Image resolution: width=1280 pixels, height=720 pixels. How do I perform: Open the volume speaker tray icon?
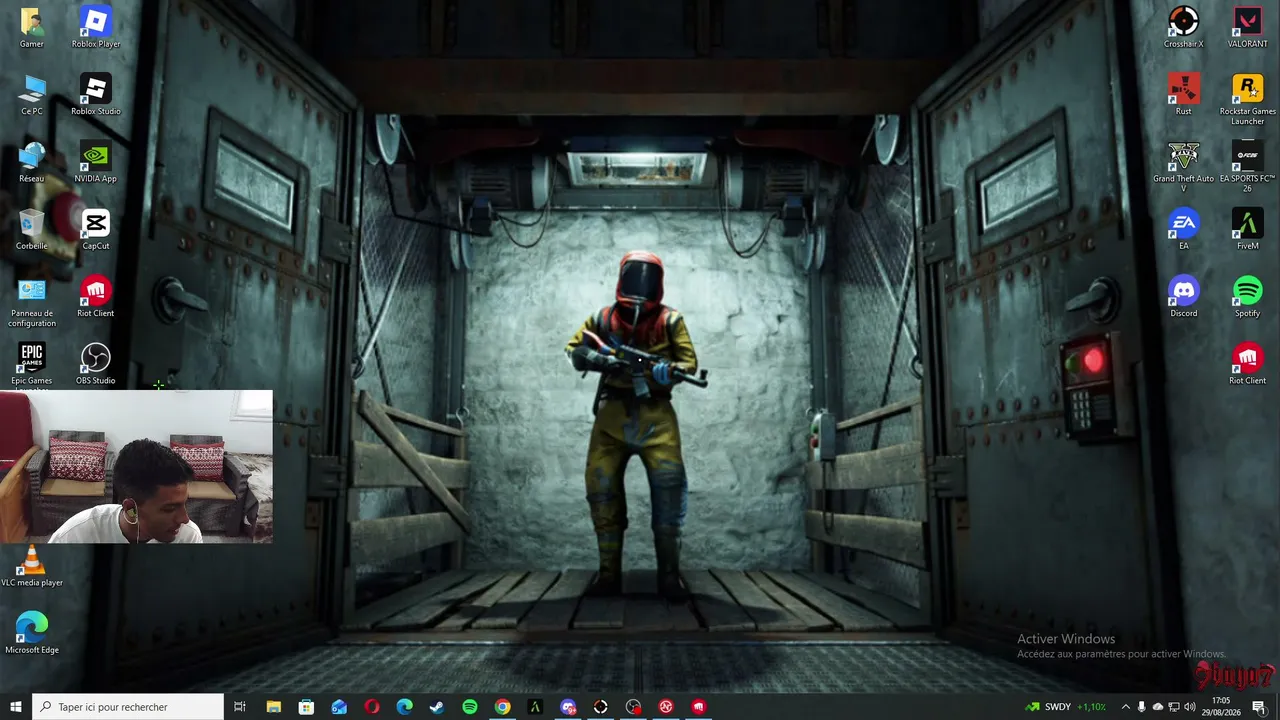pyautogui.click(x=1190, y=707)
